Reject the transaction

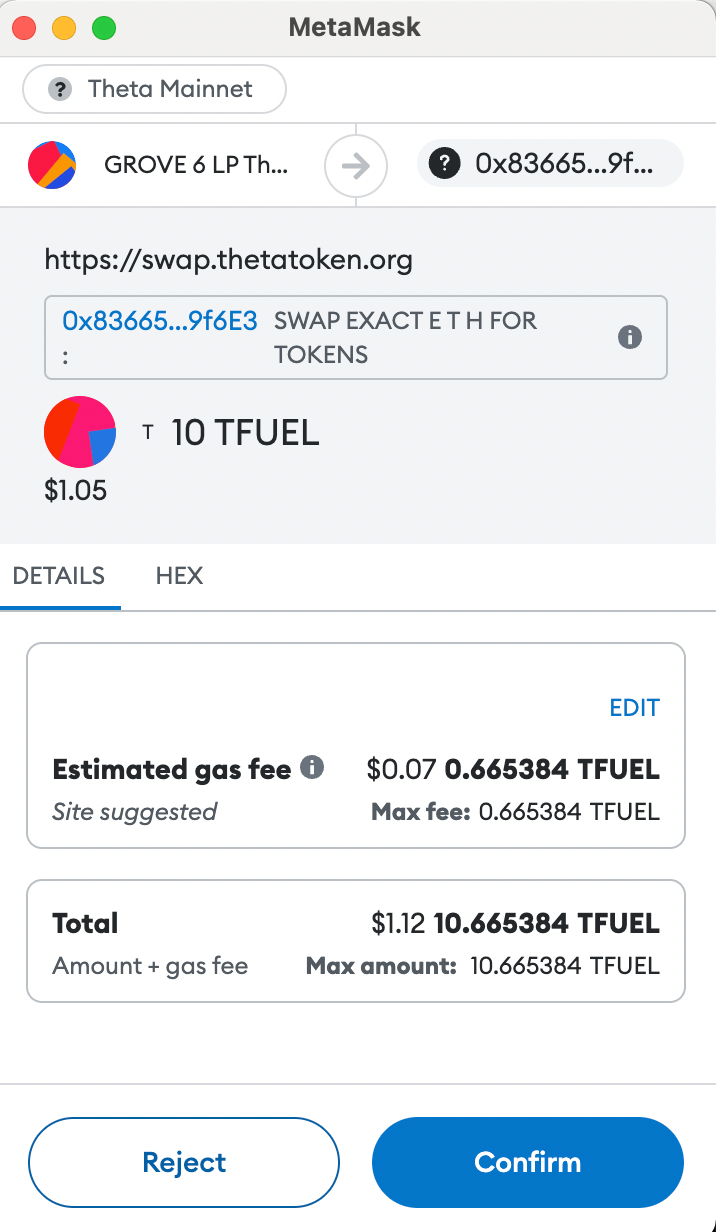coord(184,1162)
